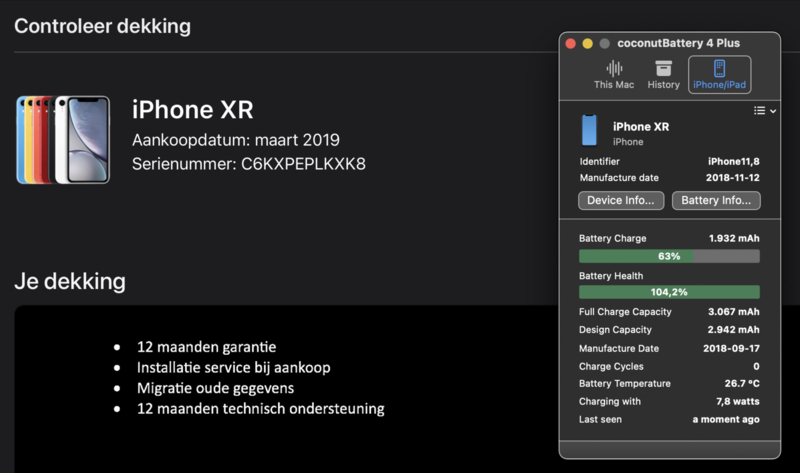Click the iPhone/iPad device icon

719,68
